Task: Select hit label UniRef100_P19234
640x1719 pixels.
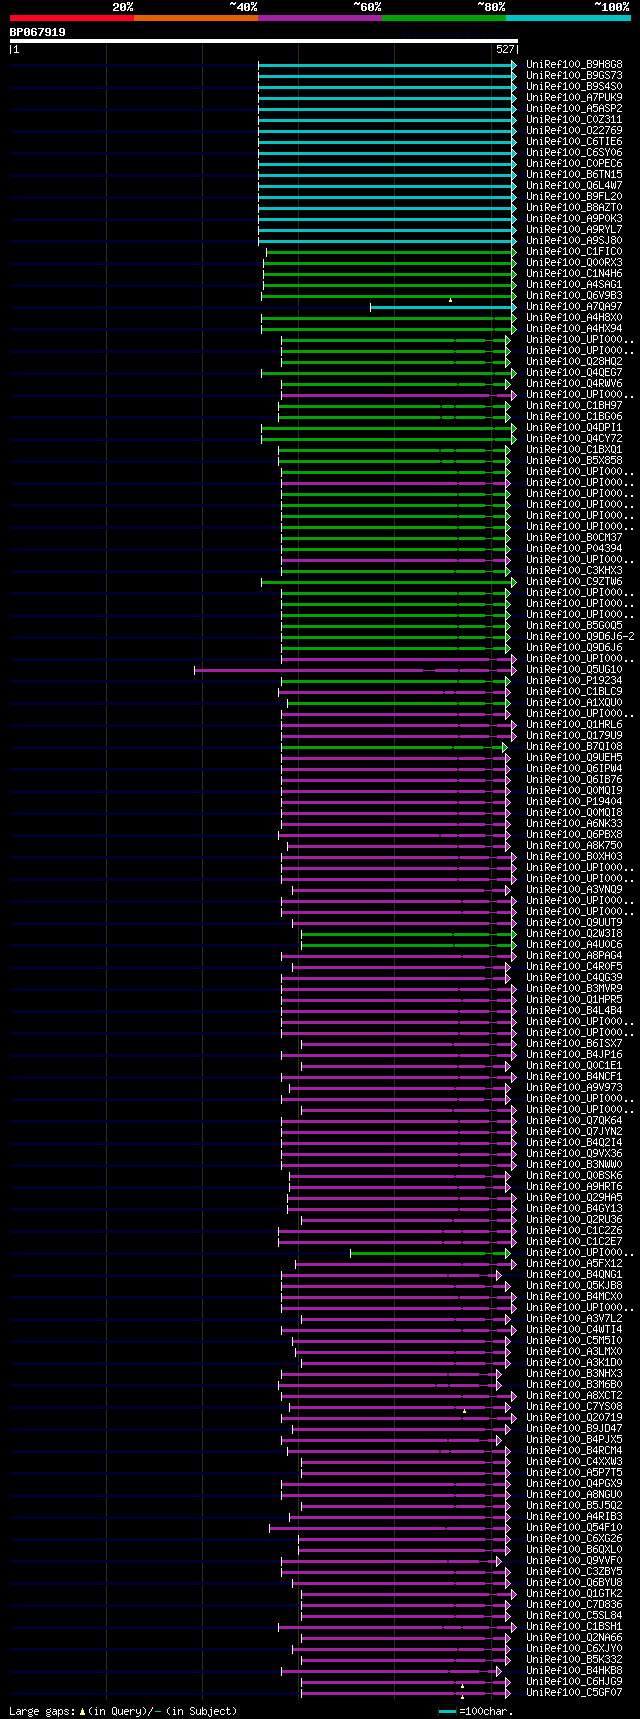Action: 574,680
